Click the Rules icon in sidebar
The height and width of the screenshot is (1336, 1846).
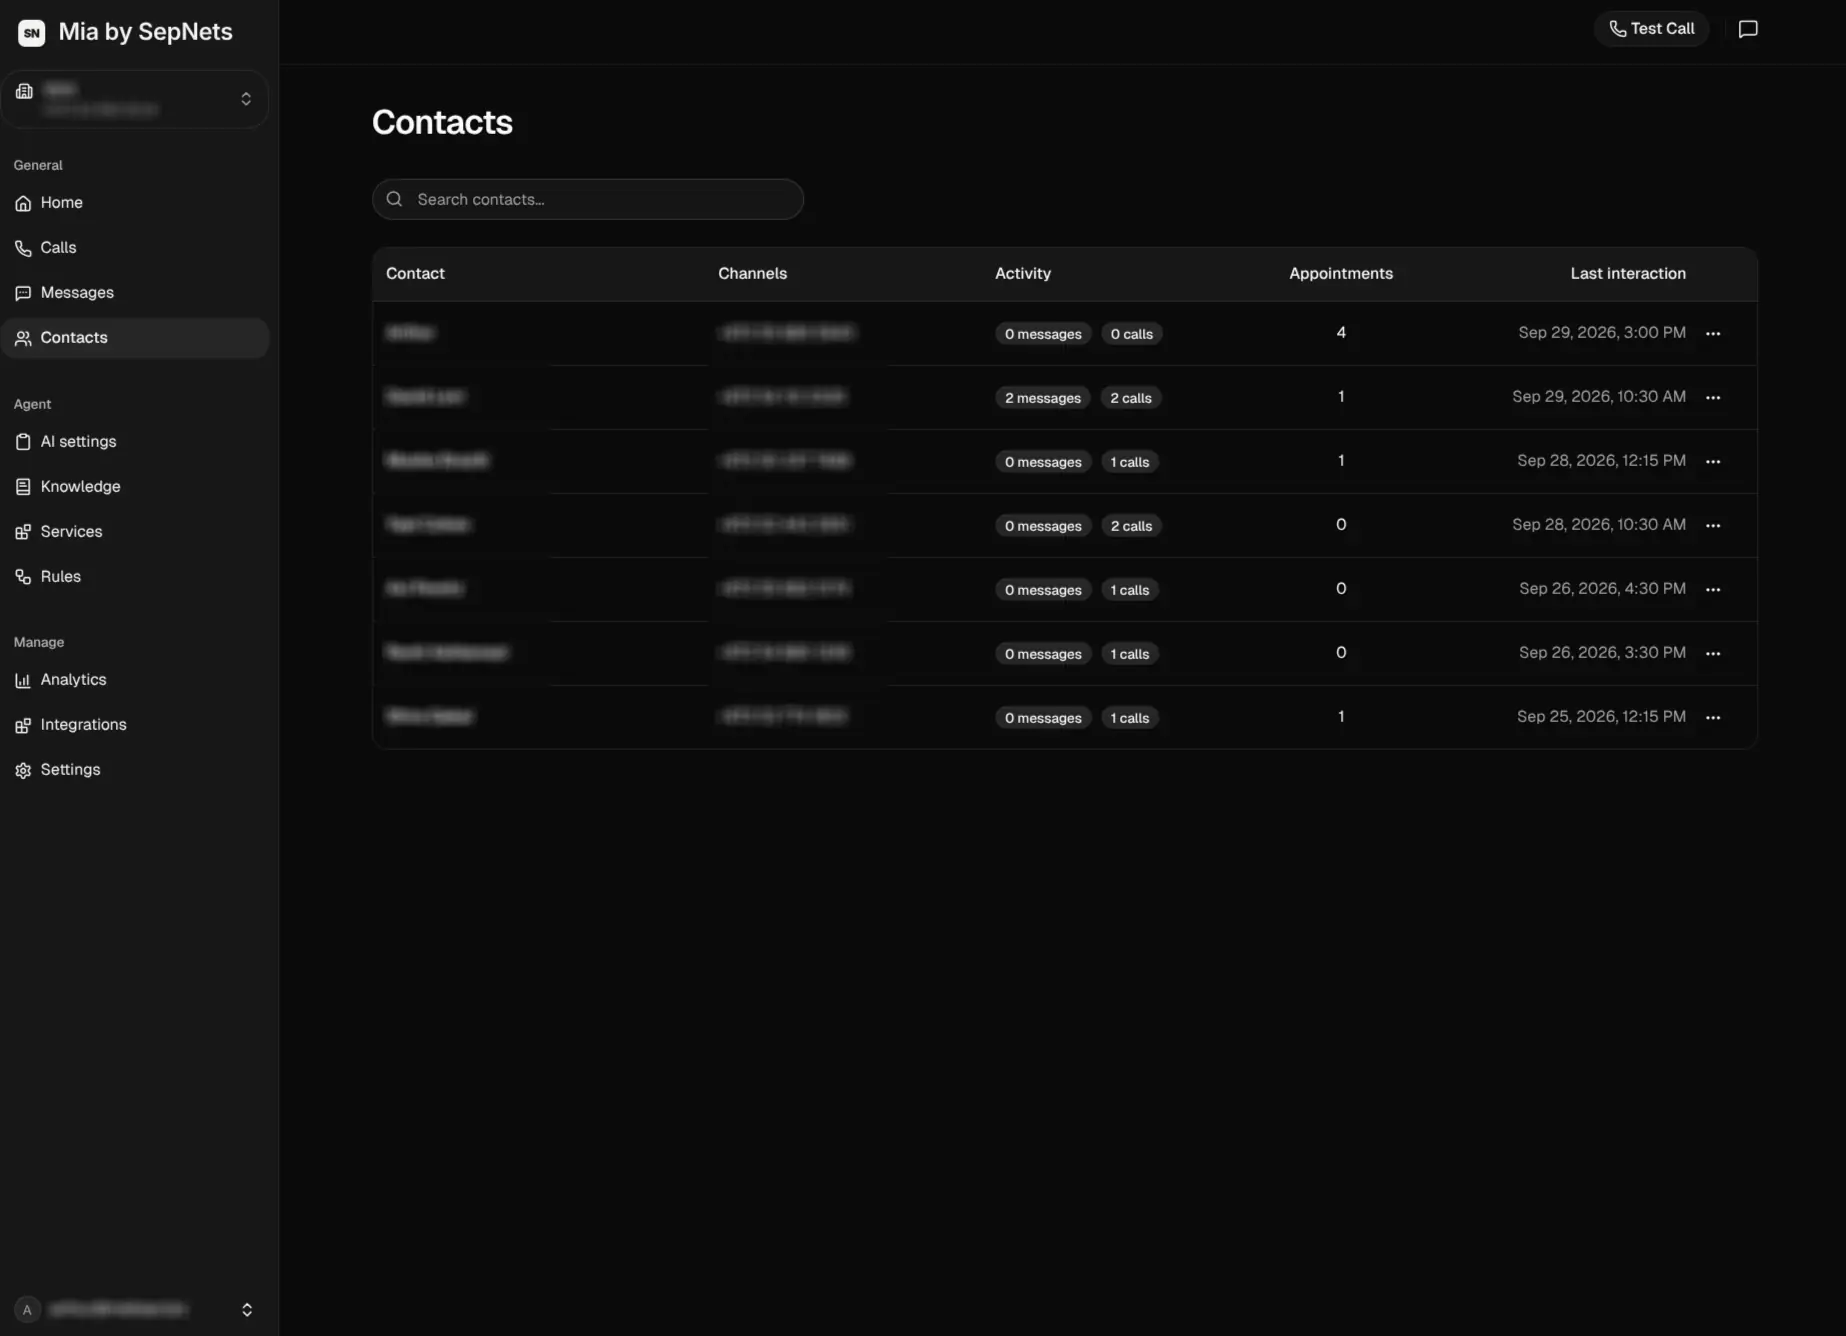tap(23, 577)
